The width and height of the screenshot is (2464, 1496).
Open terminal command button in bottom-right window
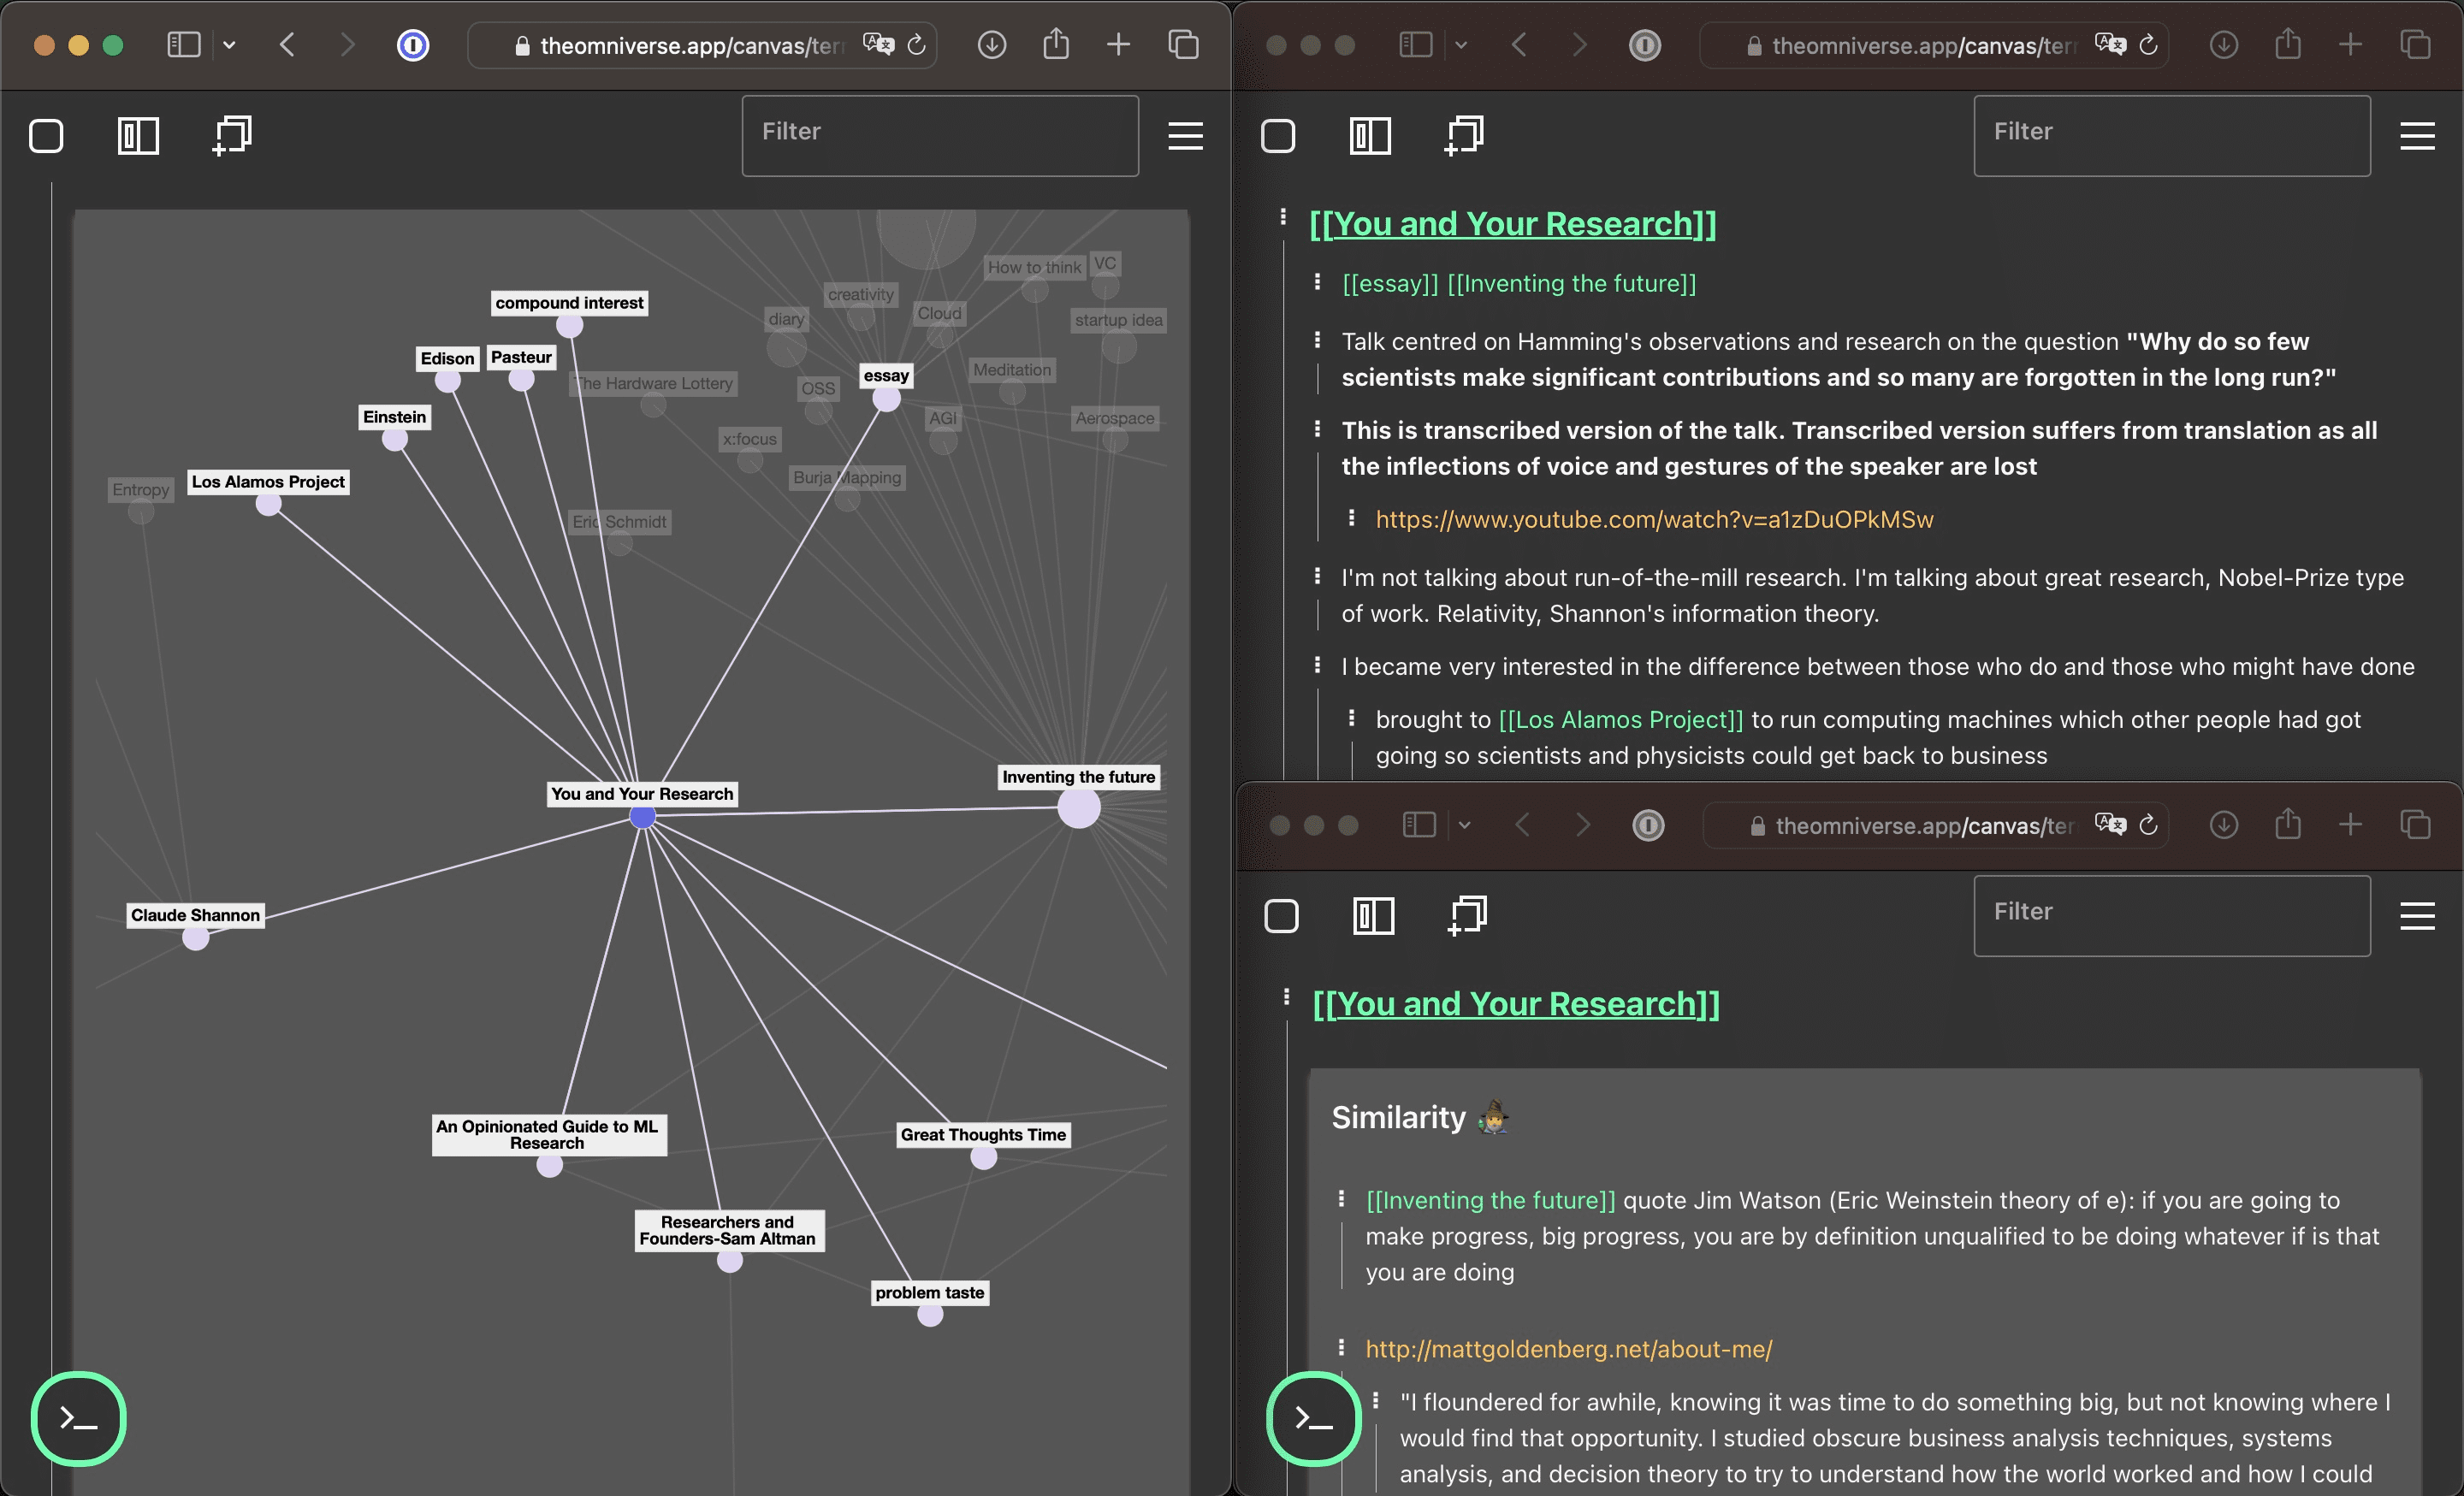[1313, 1417]
